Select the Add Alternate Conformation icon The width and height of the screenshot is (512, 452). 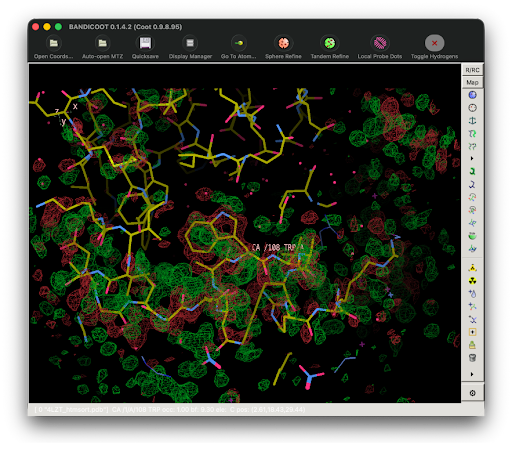(472, 319)
